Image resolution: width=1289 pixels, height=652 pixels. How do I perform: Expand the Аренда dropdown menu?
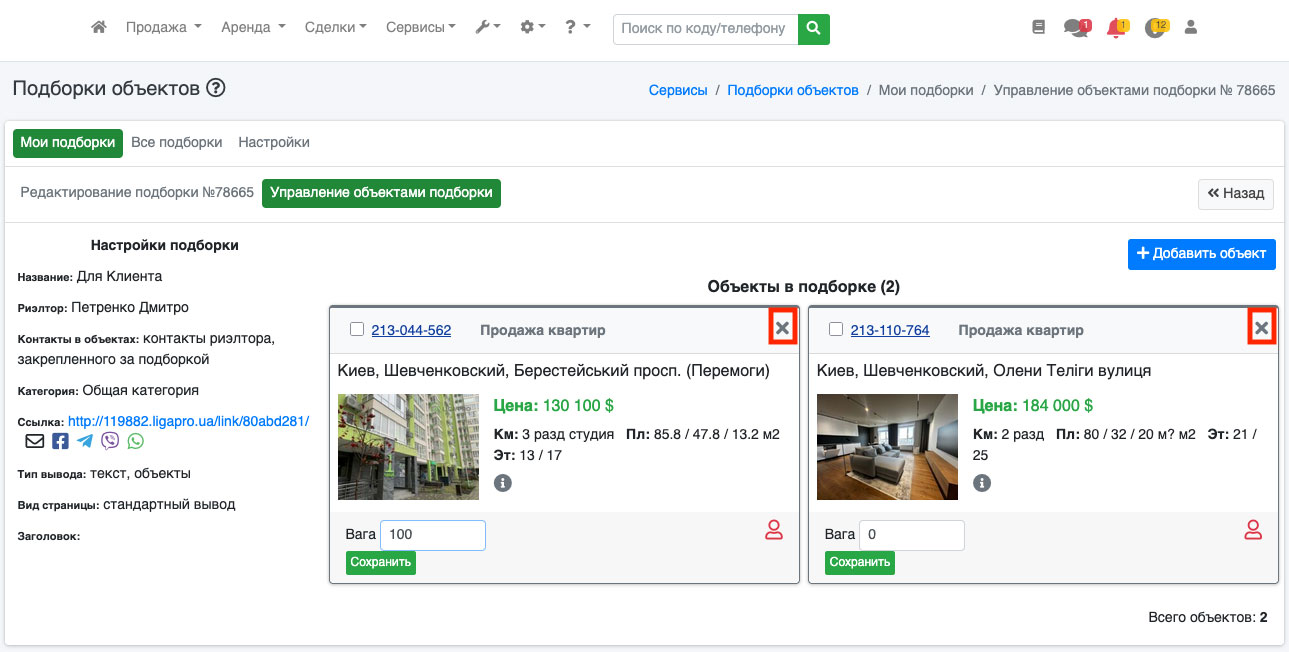(x=253, y=28)
